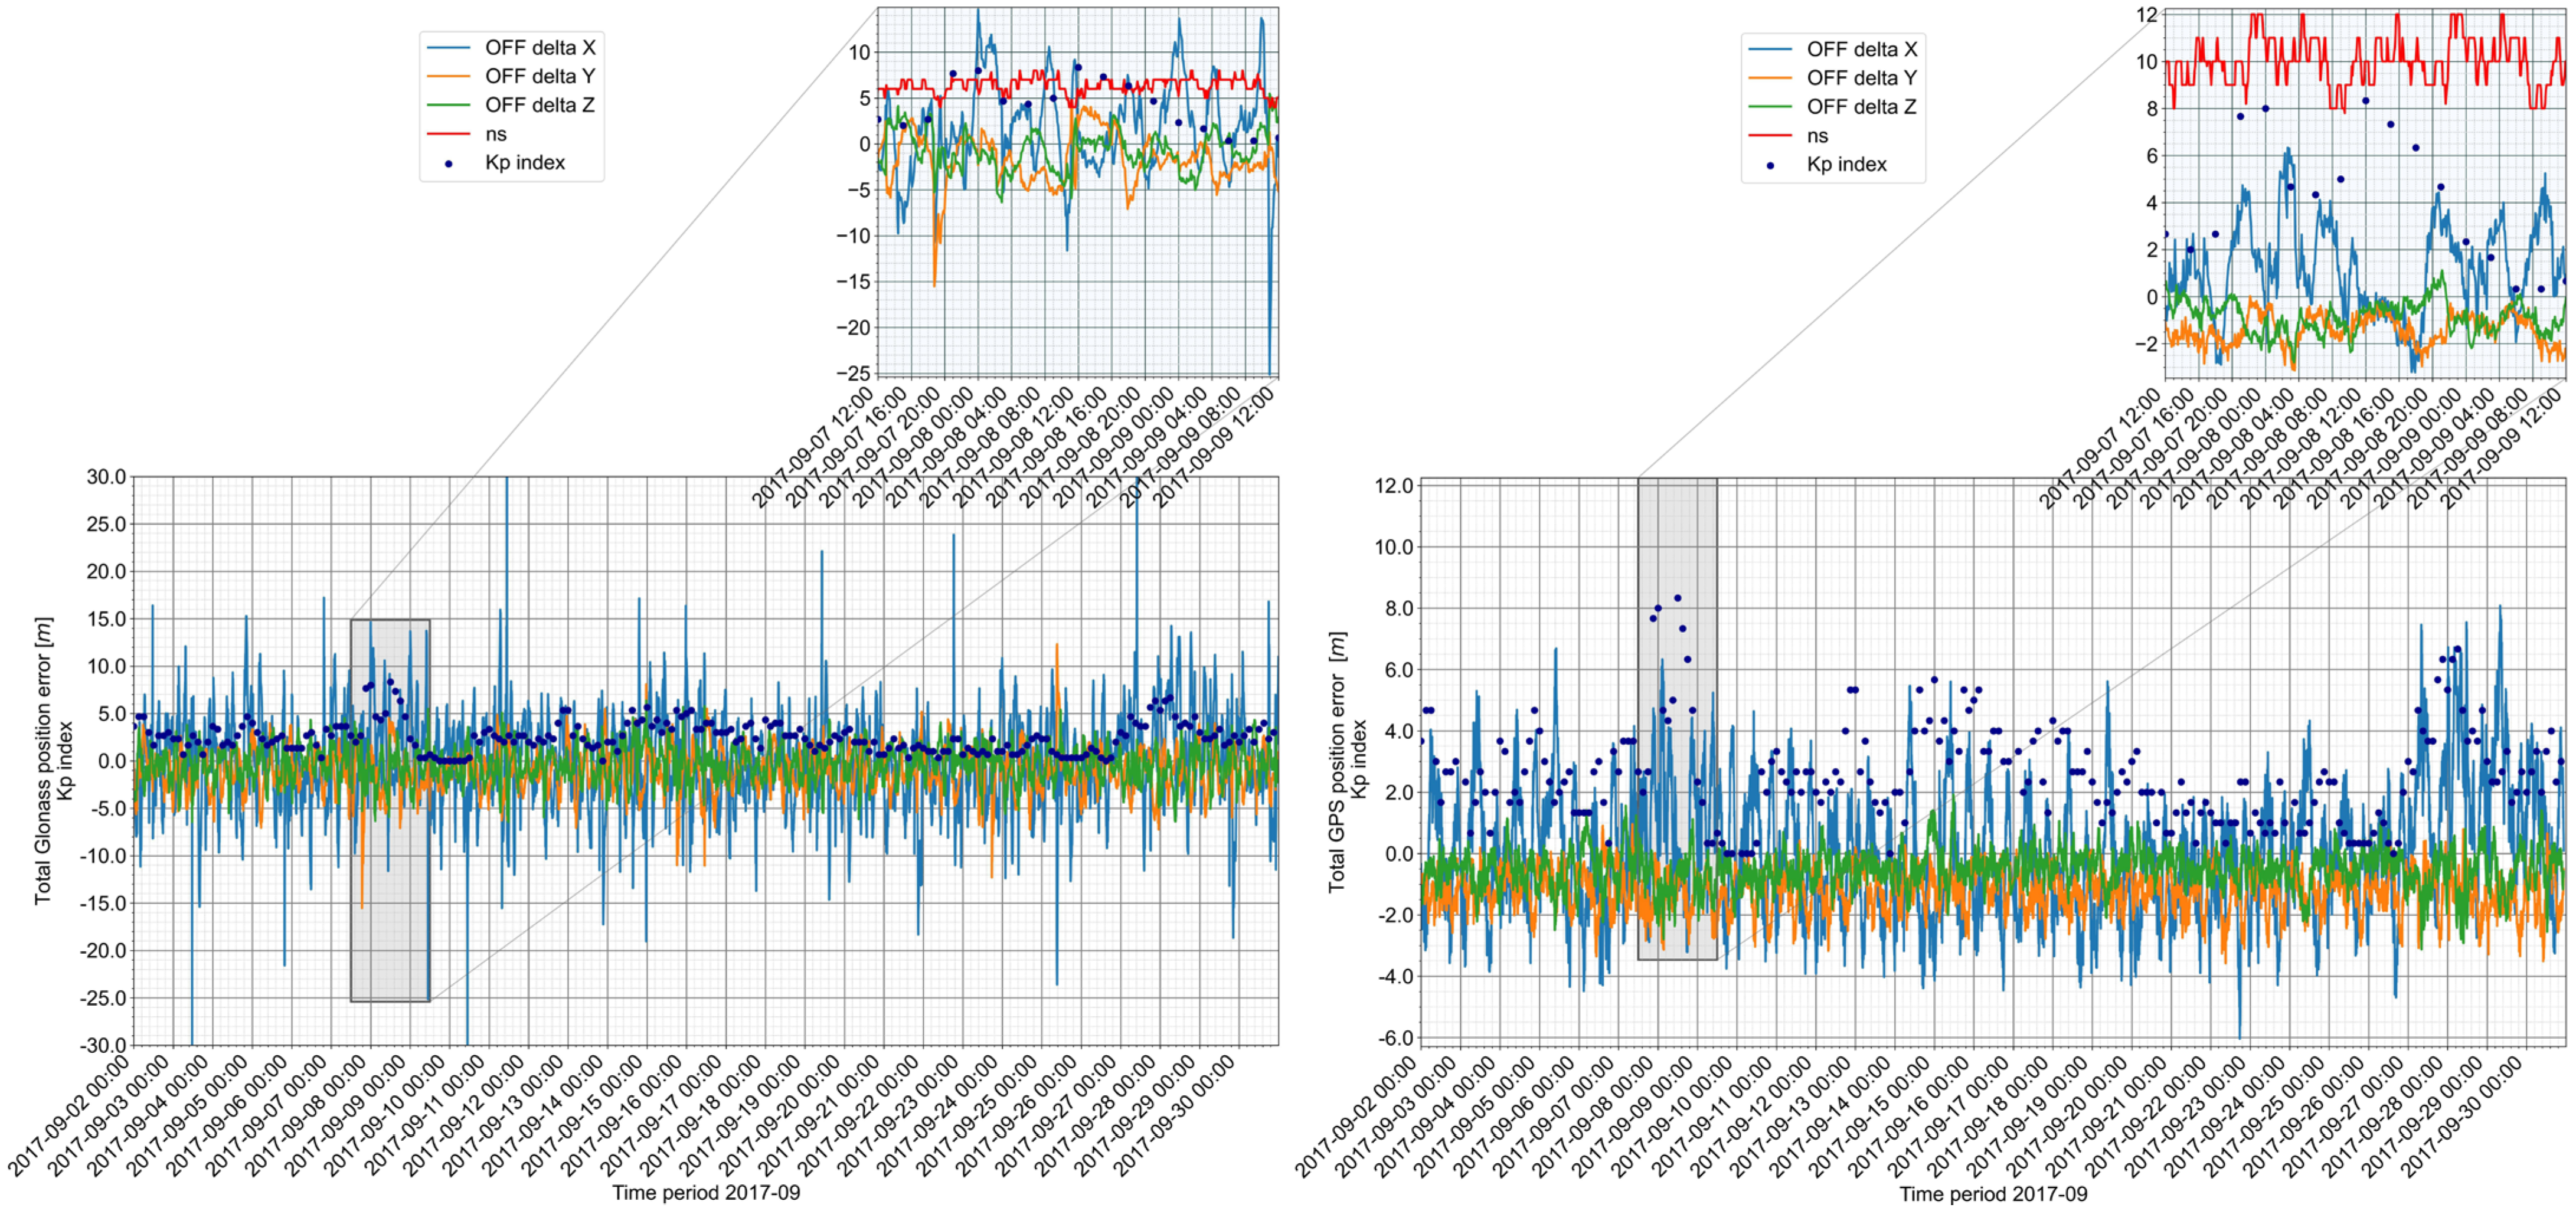Click 'OFF delta X' in the Glonass legend
The image size is (2576, 1211).
pyautogui.click(x=540, y=47)
